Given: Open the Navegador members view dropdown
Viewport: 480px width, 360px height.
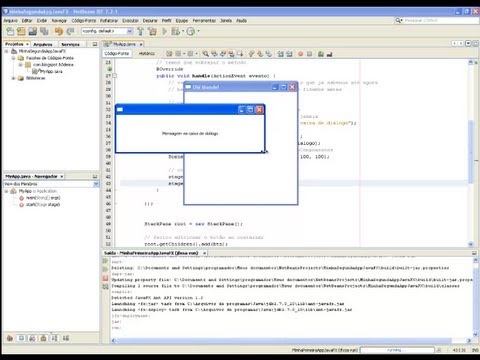Looking at the screenshot, I should point(51,184).
